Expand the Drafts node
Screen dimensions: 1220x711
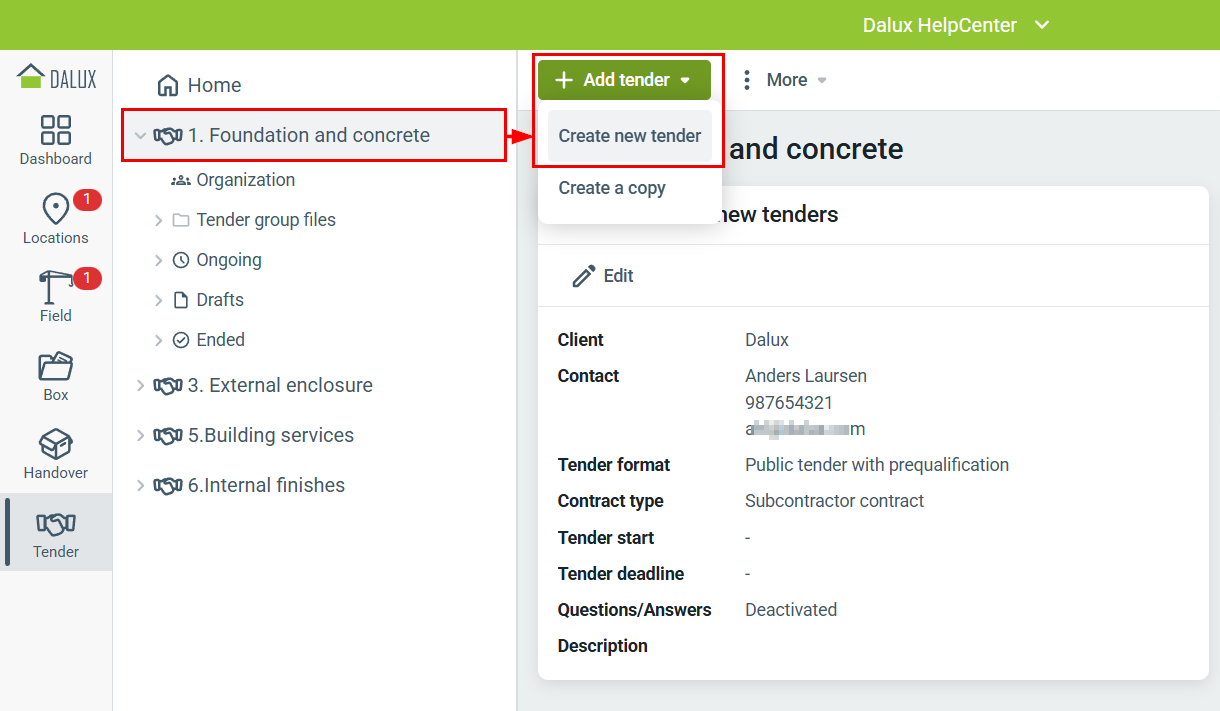pyautogui.click(x=158, y=300)
